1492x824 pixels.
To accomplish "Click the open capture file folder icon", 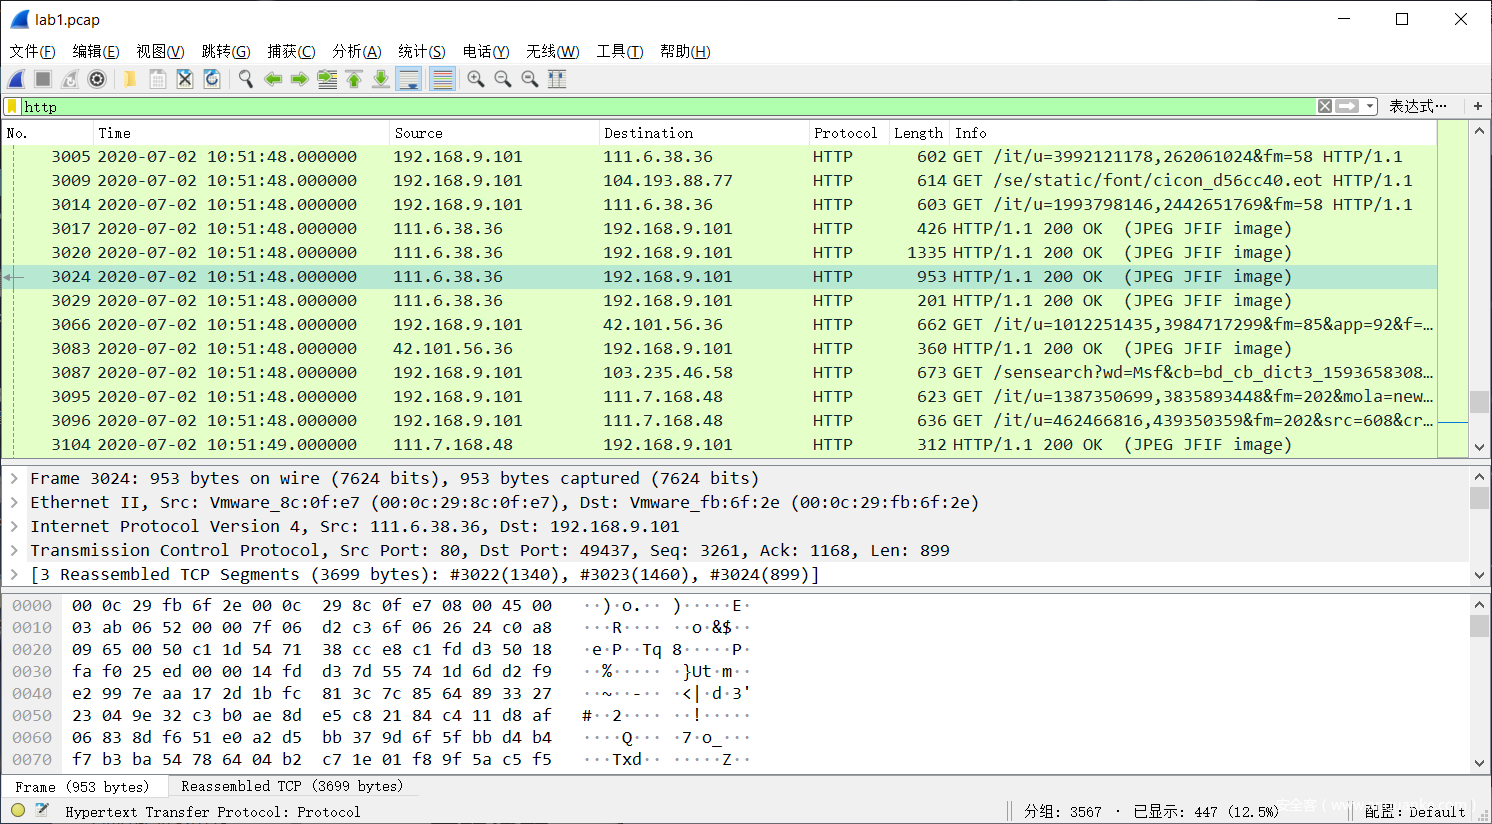I will coord(130,79).
